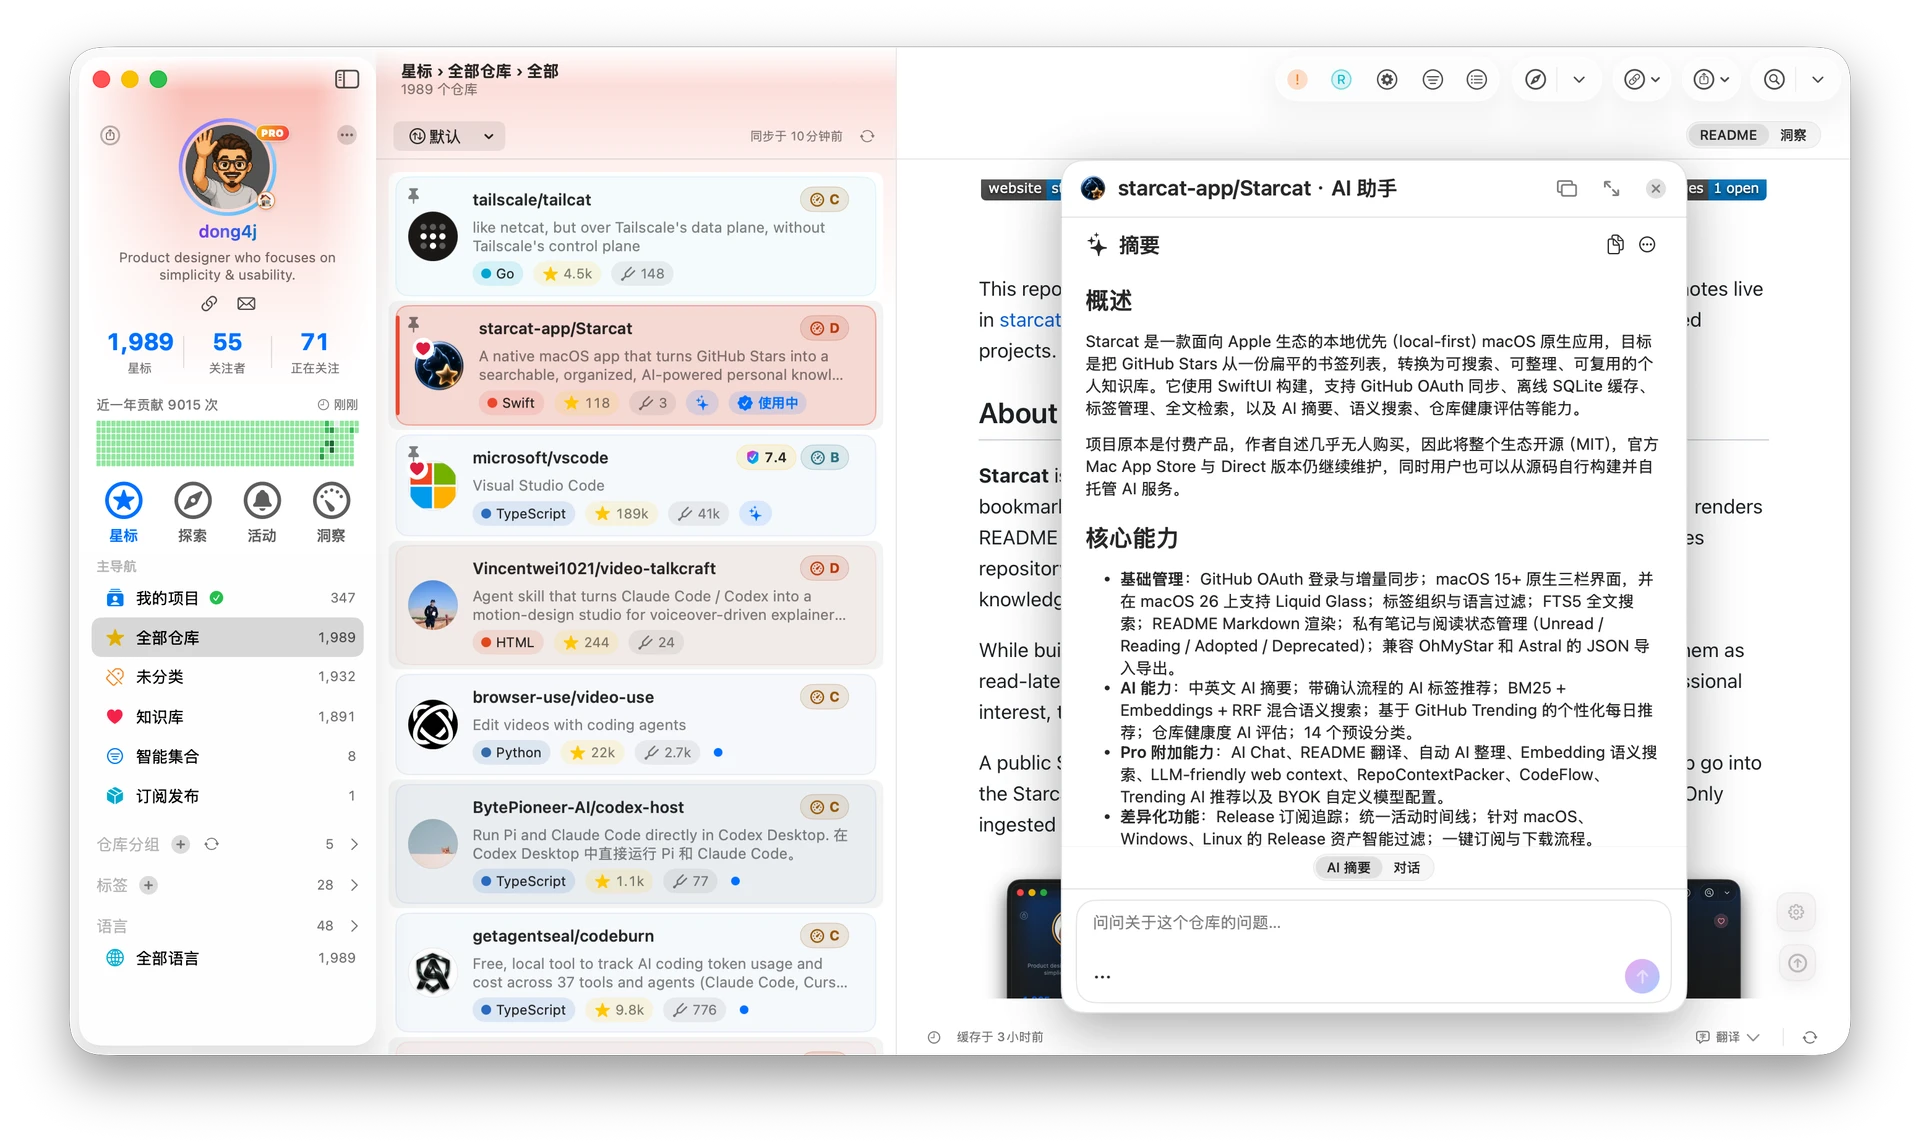Click the reload icon in the bottom-right corner
This screenshot has width=1920, height=1147.
(1810, 1037)
